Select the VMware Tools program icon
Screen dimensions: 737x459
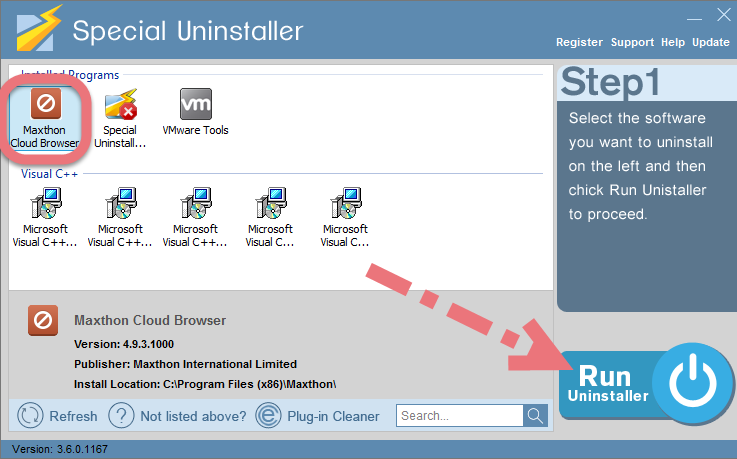196,104
